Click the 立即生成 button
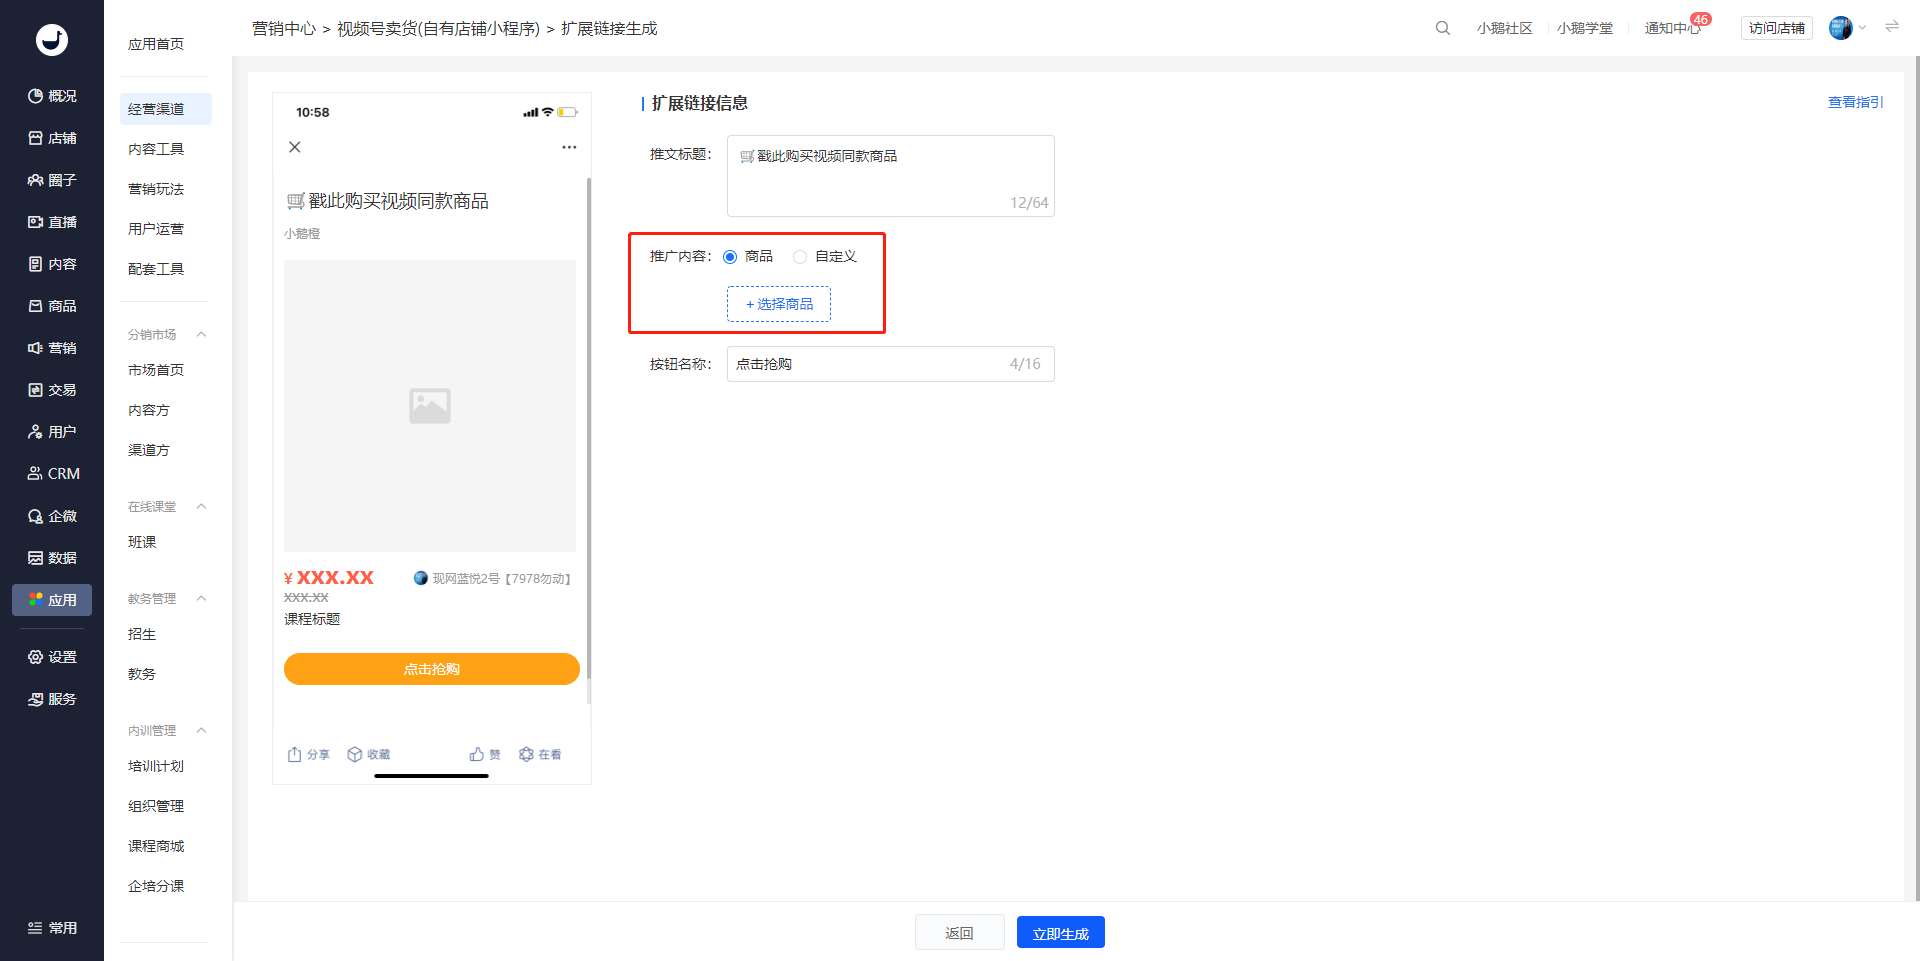The width and height of the screenshot is (1920, 961). click(x=1061, y=932)
